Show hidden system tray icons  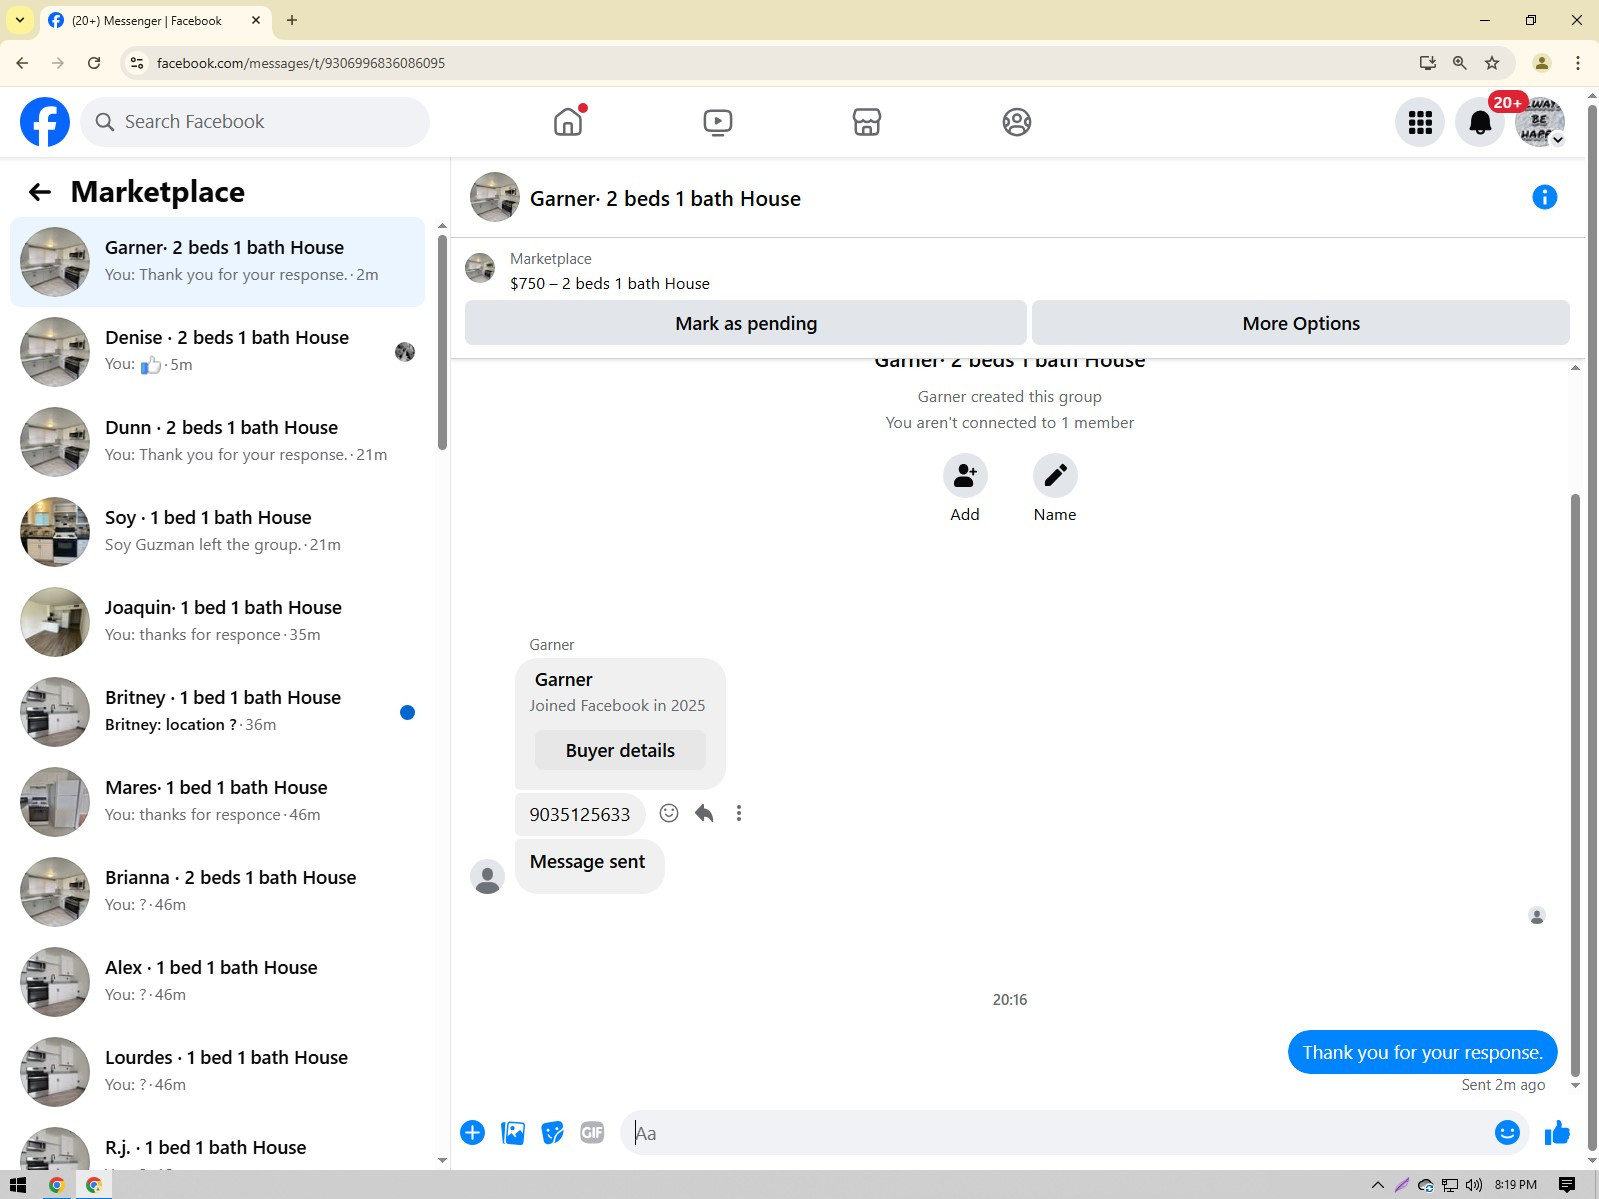pos(1377,1185)
